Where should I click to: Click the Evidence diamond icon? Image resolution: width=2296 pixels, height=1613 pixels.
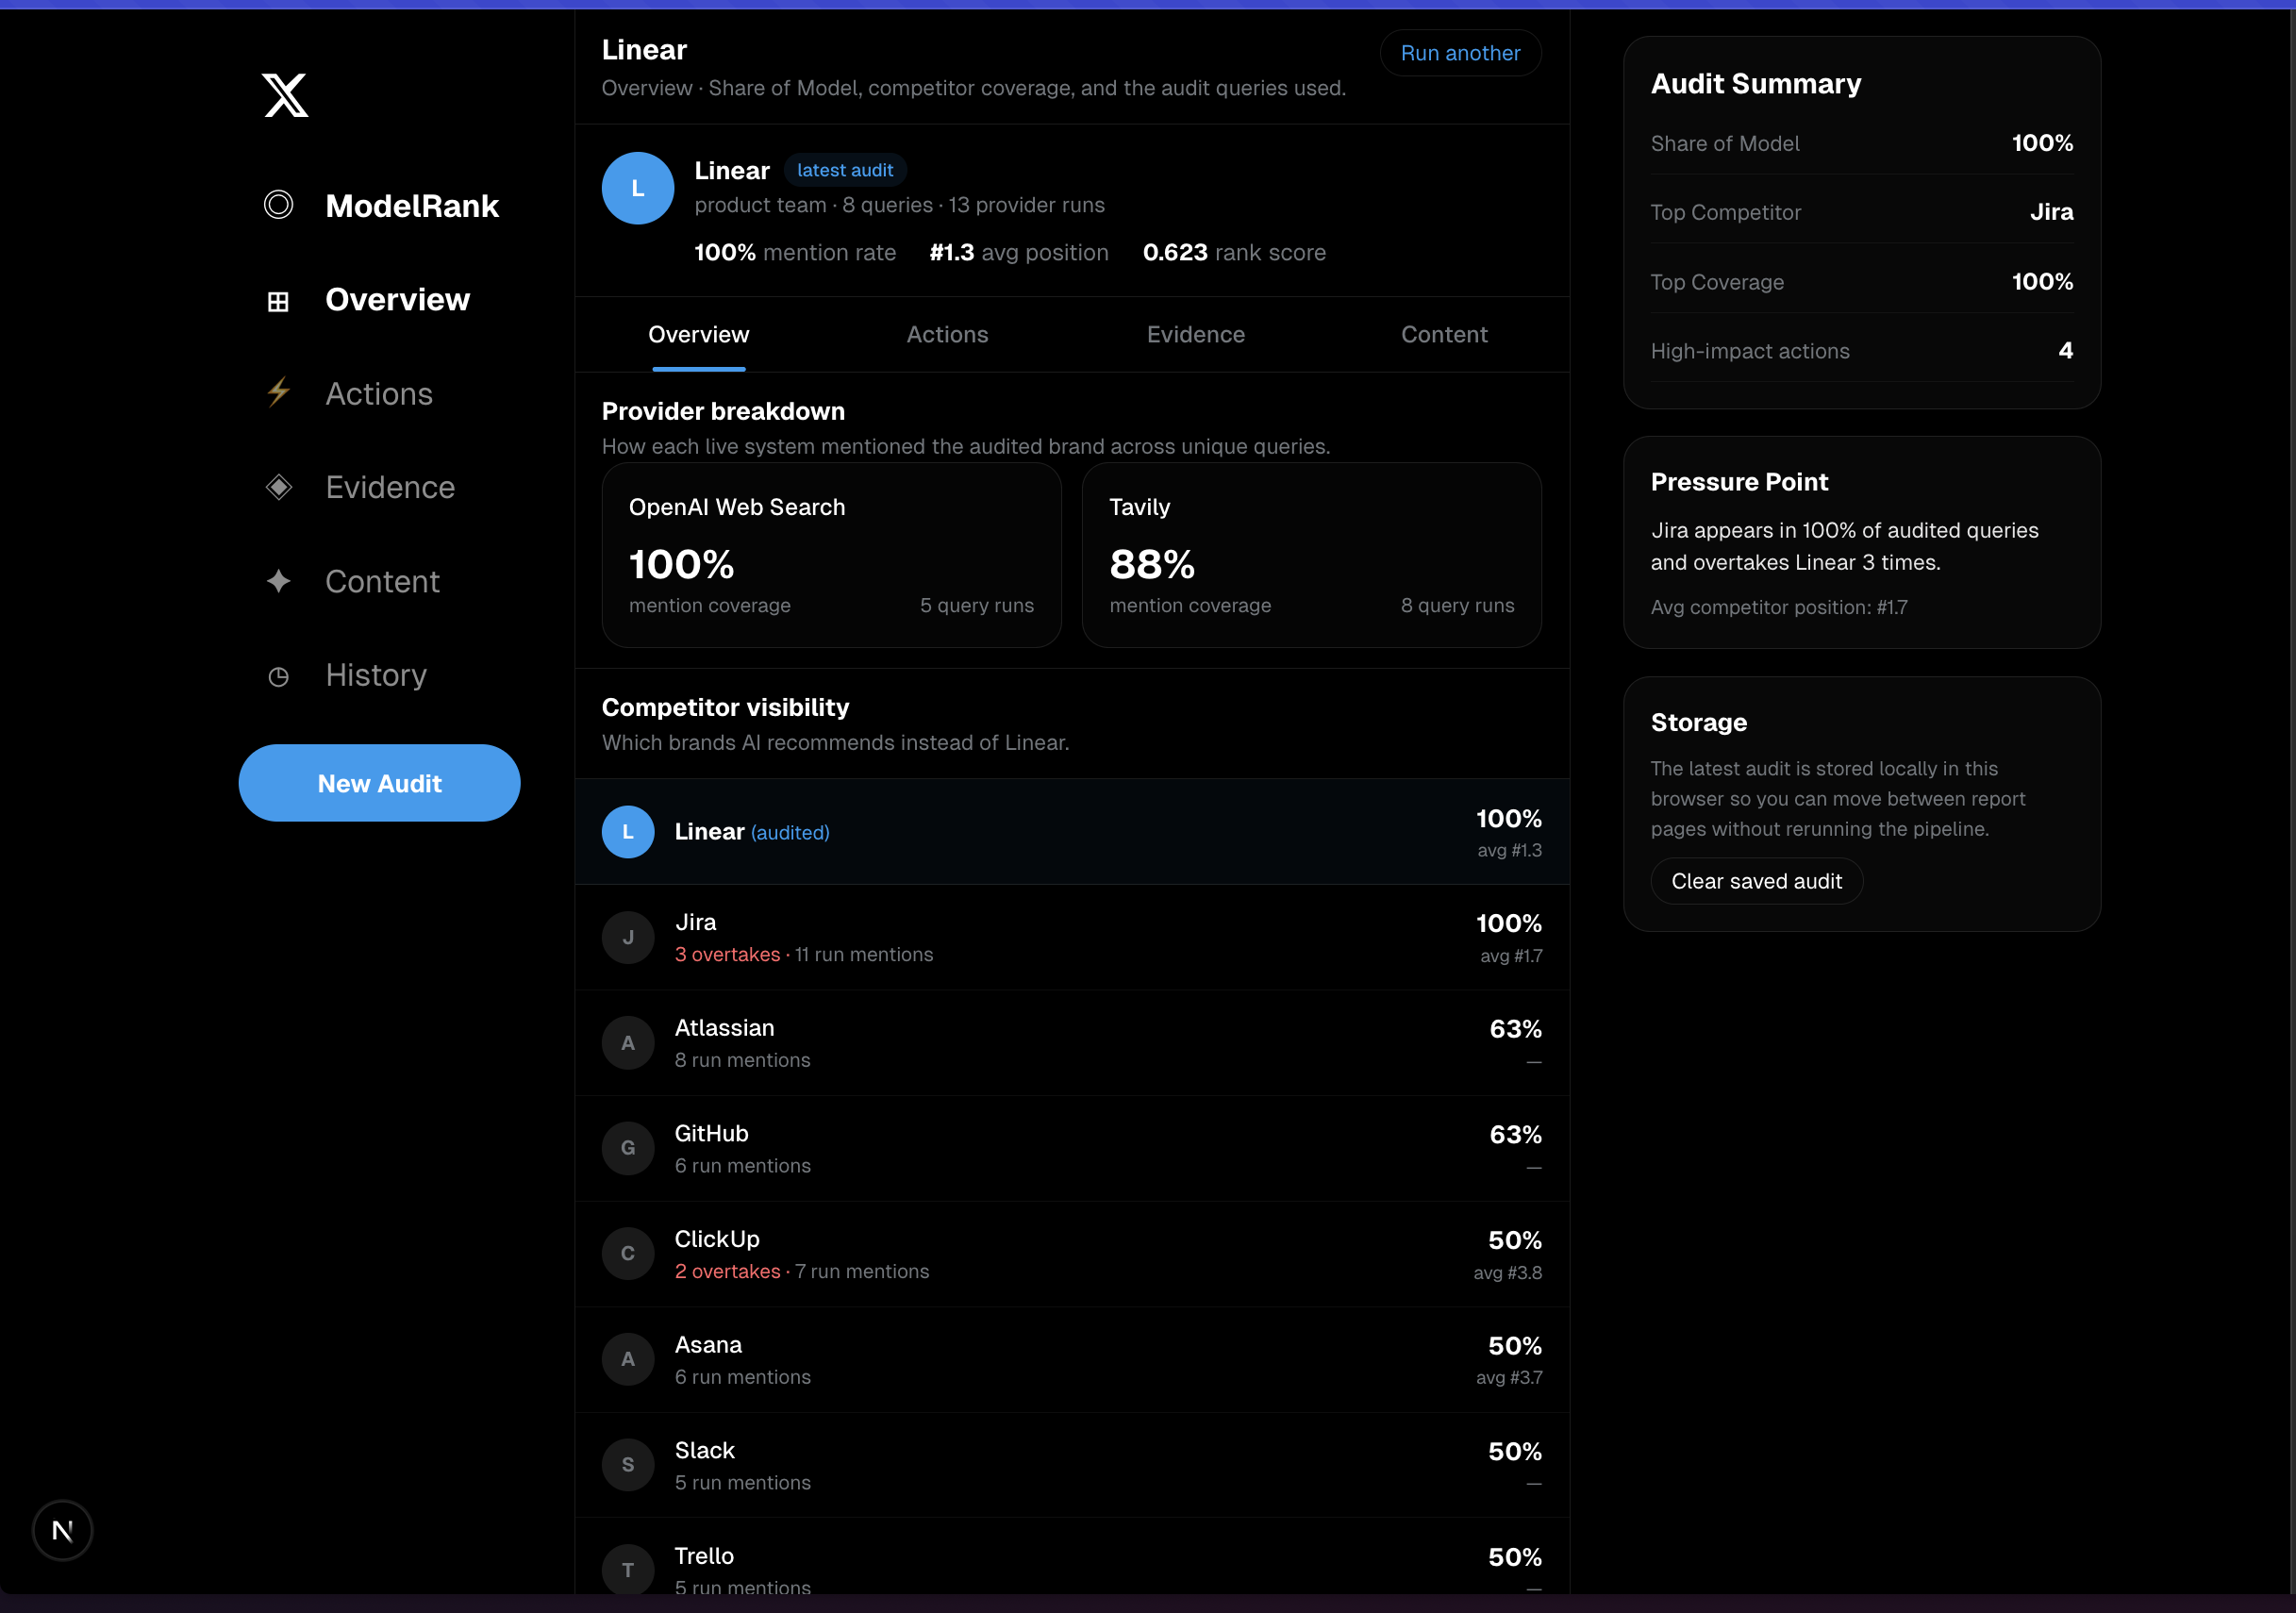pyautogui.click(x=278, y=487)
